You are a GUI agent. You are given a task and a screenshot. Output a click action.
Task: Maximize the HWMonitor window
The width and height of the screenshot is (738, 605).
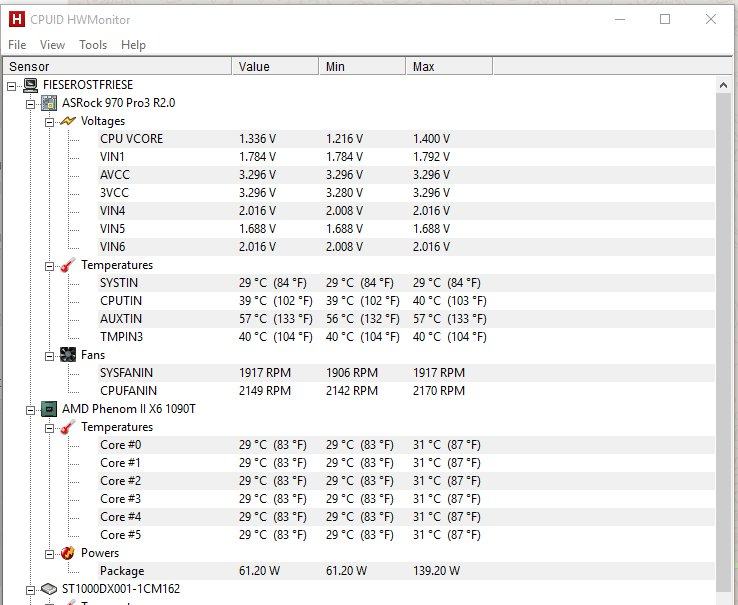tap(665, 19)
